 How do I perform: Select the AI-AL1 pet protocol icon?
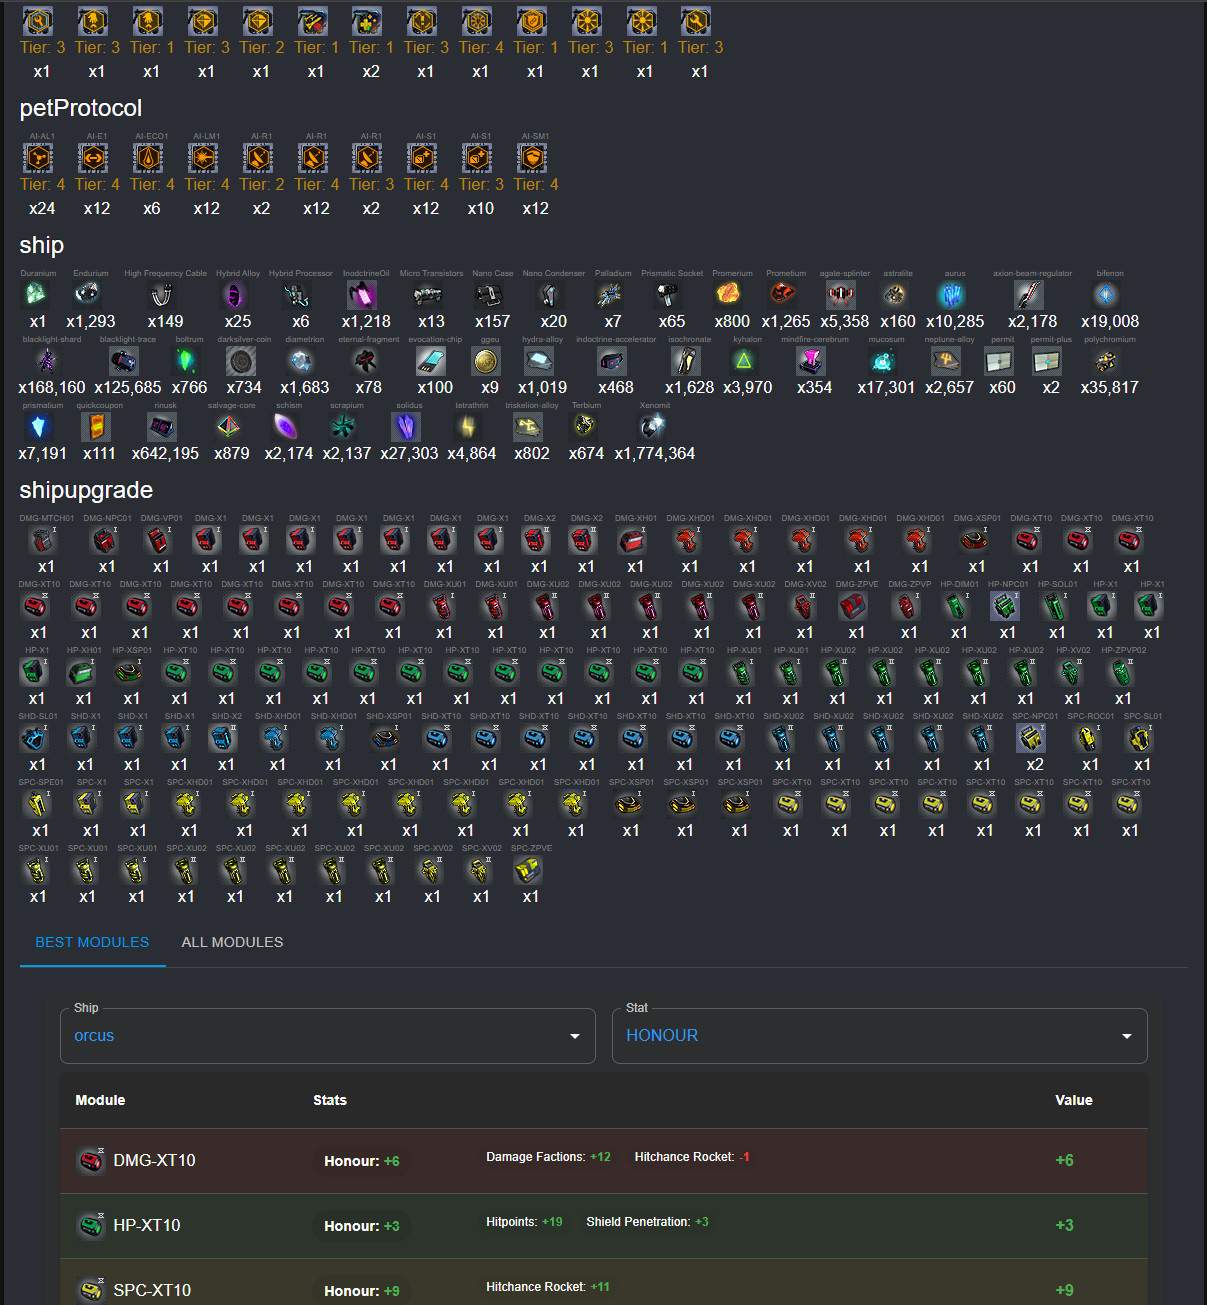(x=39, y=158)
